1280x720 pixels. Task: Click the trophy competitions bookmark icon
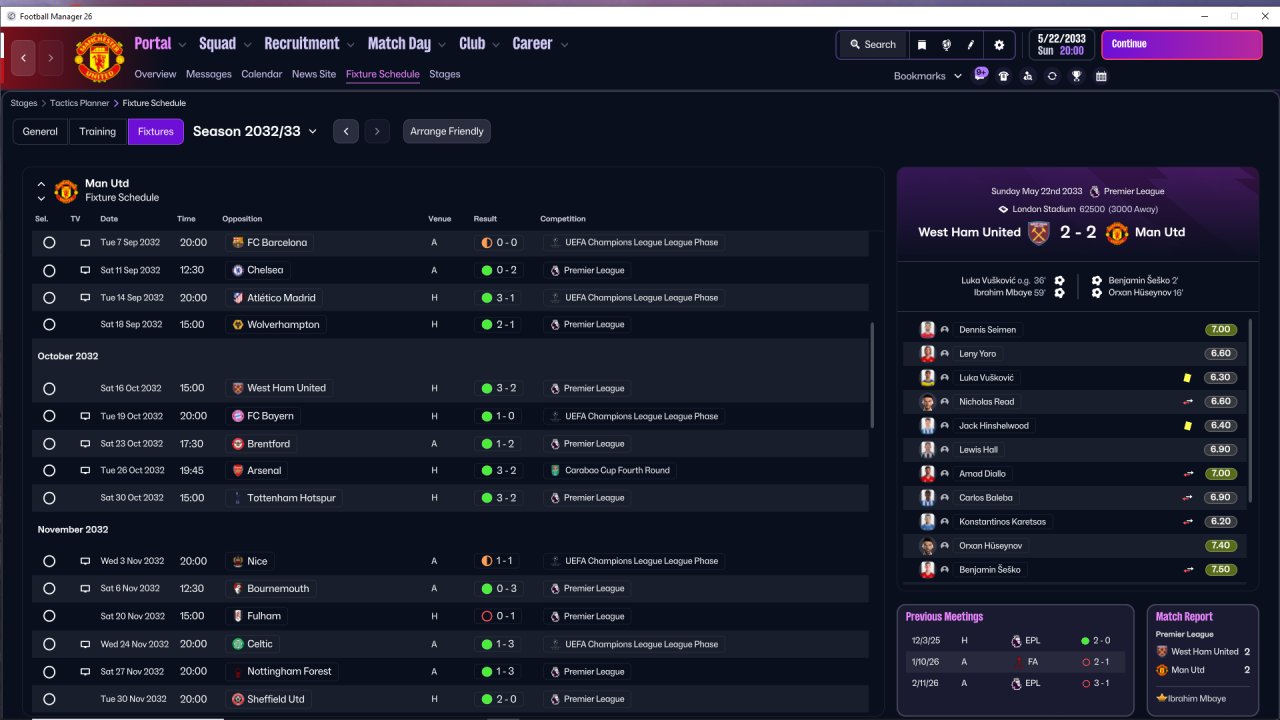1076,76
